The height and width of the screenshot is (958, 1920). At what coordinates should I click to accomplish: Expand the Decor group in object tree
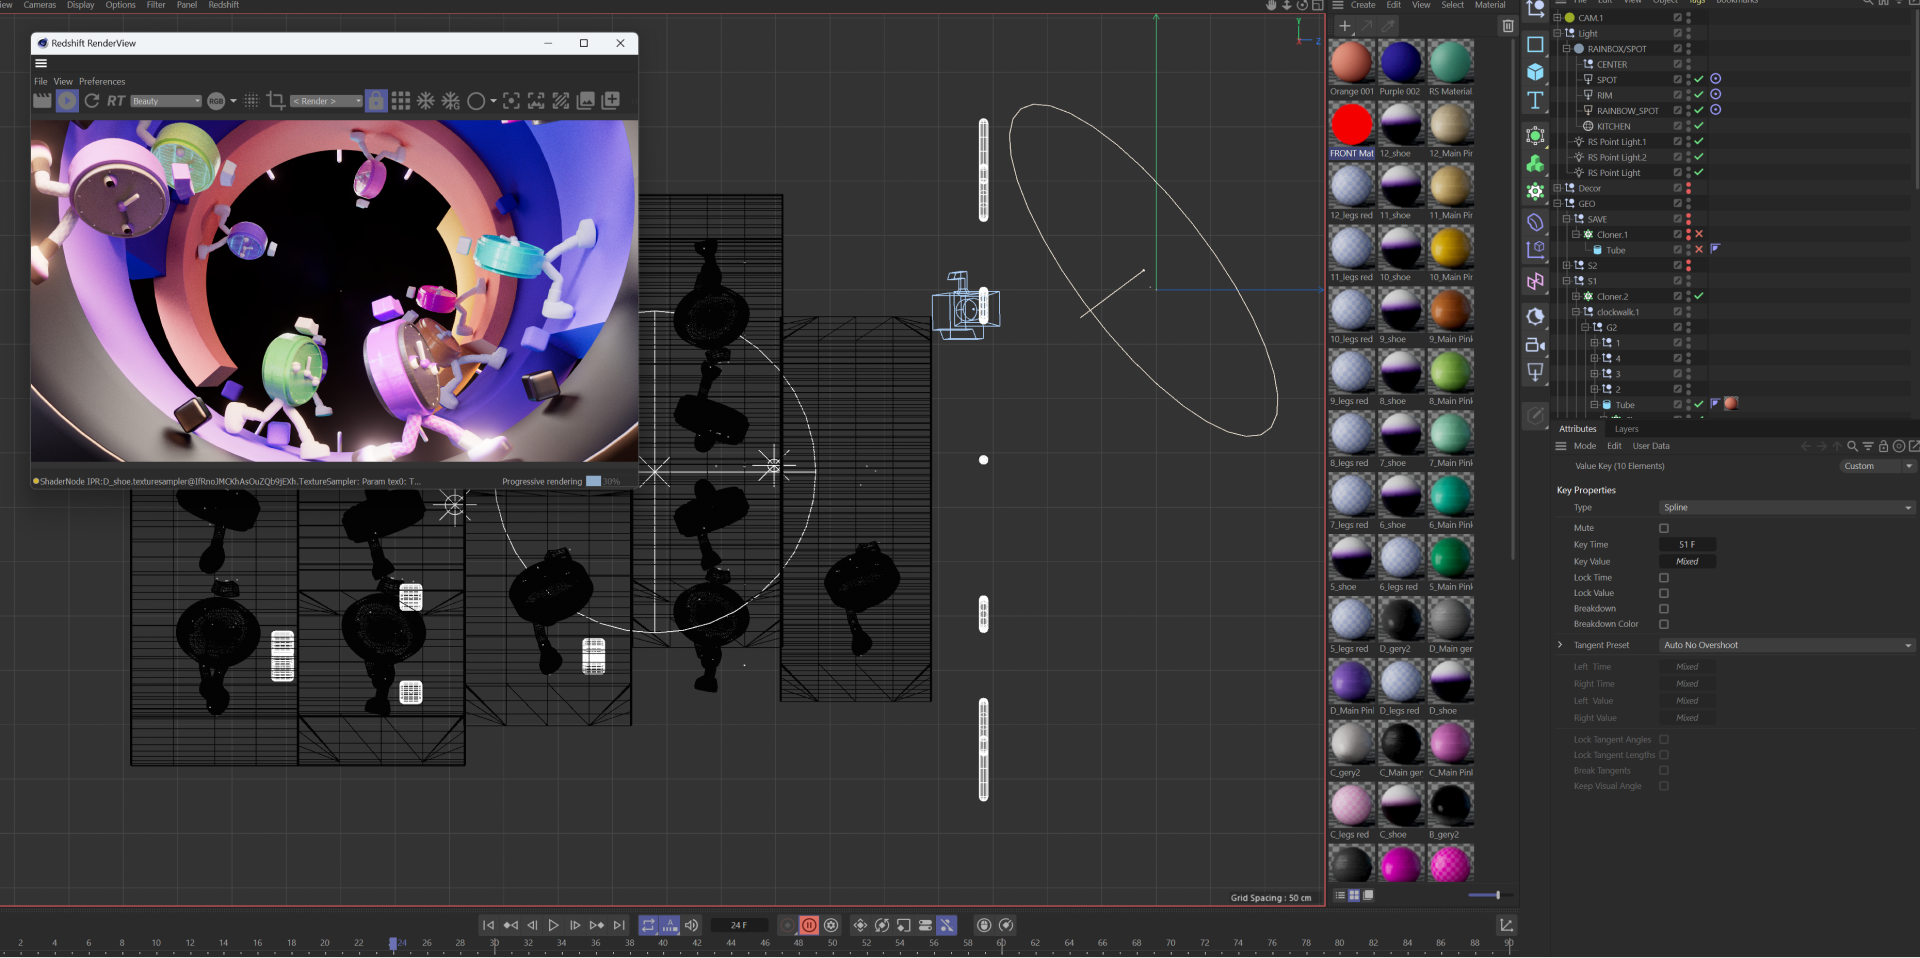pyautogui.click(x=1557, y=188)
